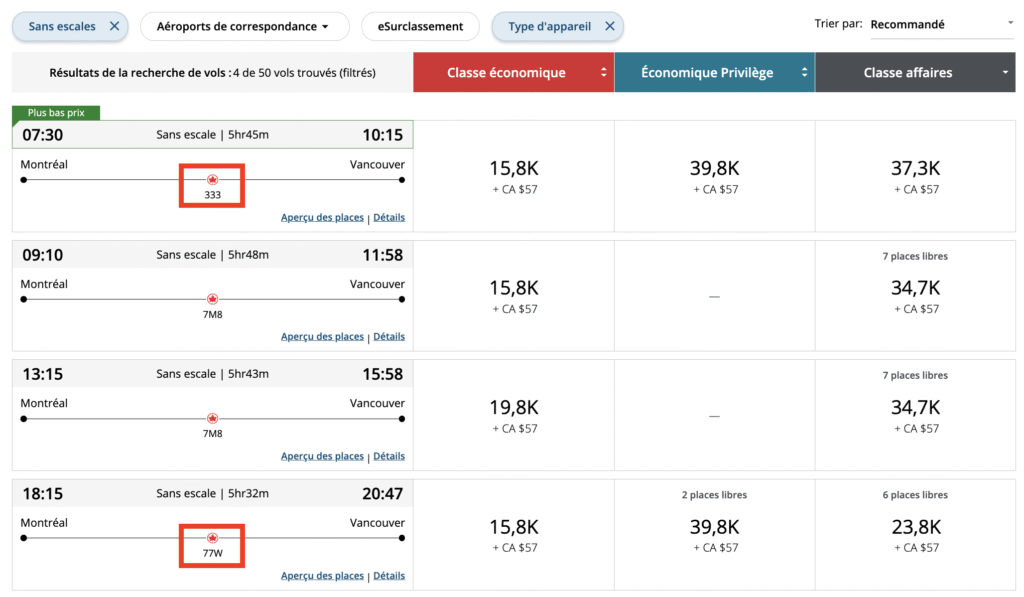This screenshot has width=1024, height=597.
Task: Expand the Classe affaires column header
Action: coord(914,72)
